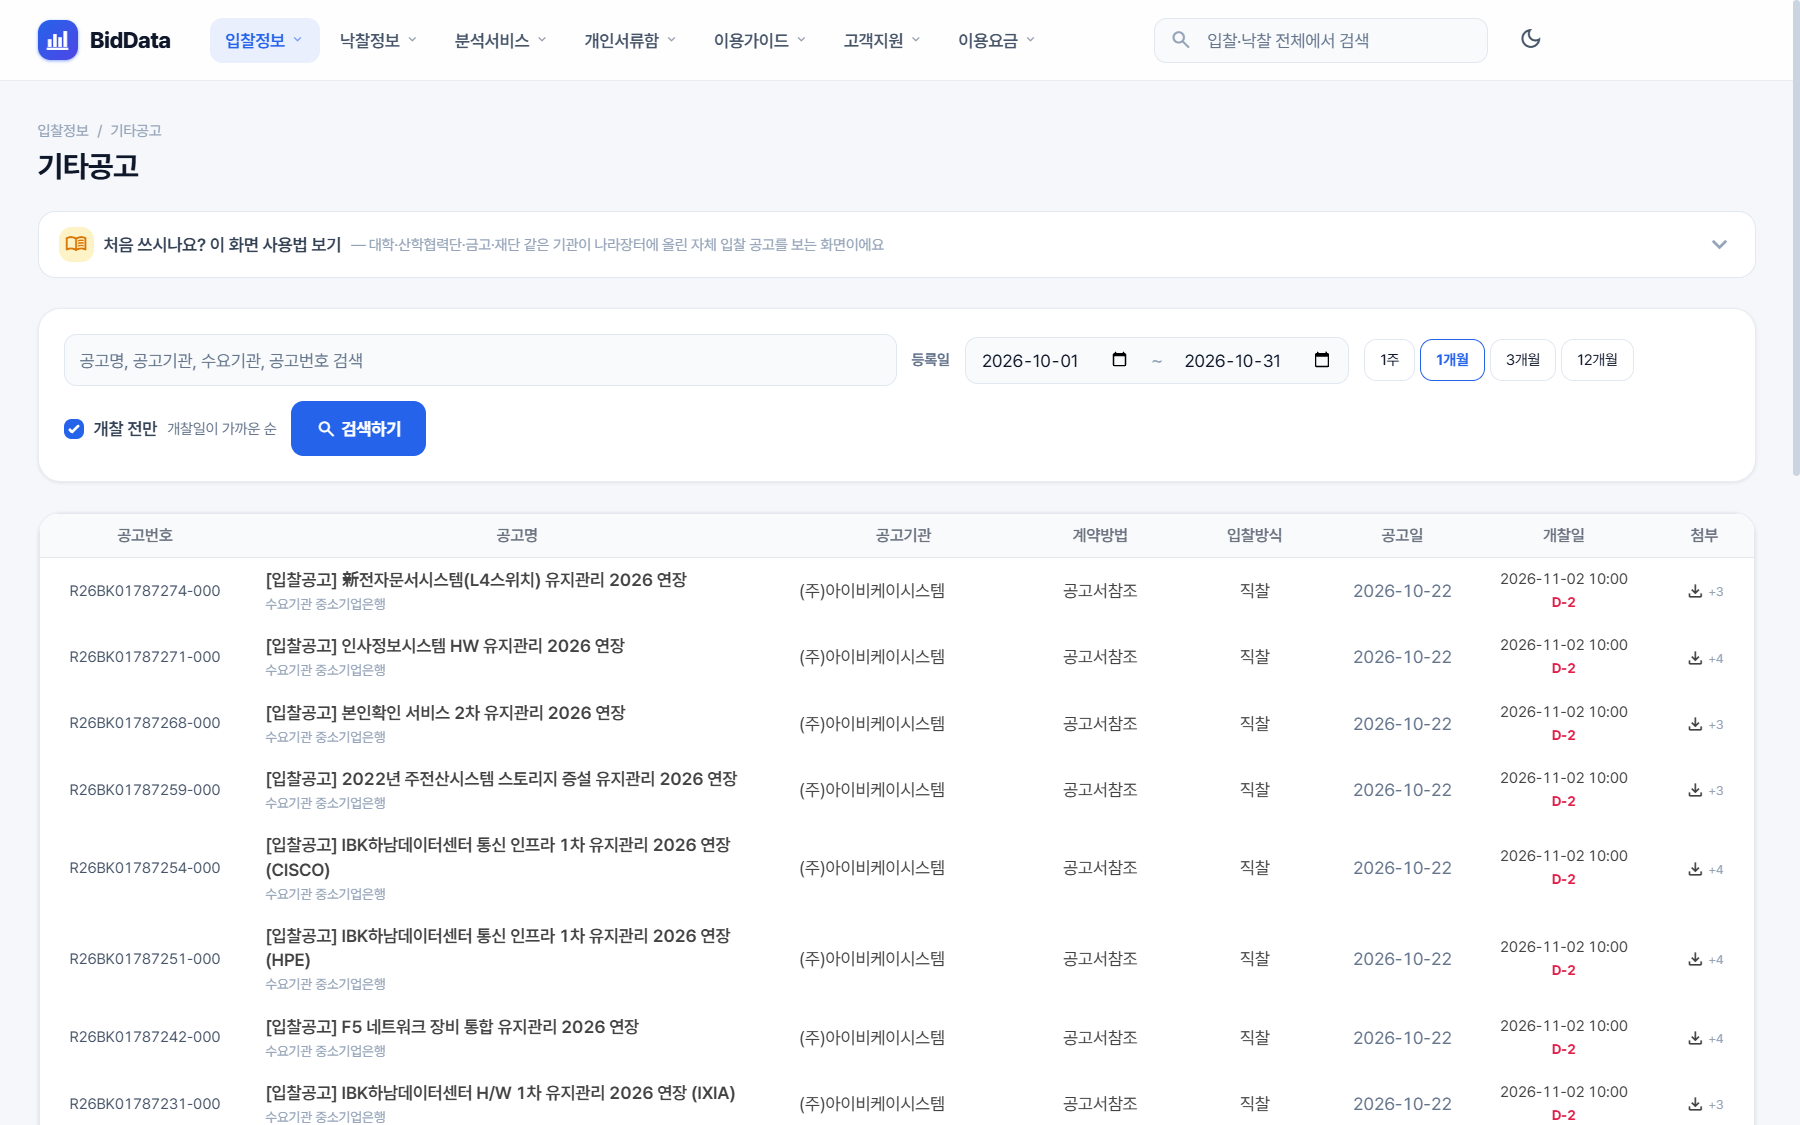This screenshot has width=1800, height=1125.
Task: Click the 개찰일 column header
Action: pyautogui.click(x=1563, y=535)
